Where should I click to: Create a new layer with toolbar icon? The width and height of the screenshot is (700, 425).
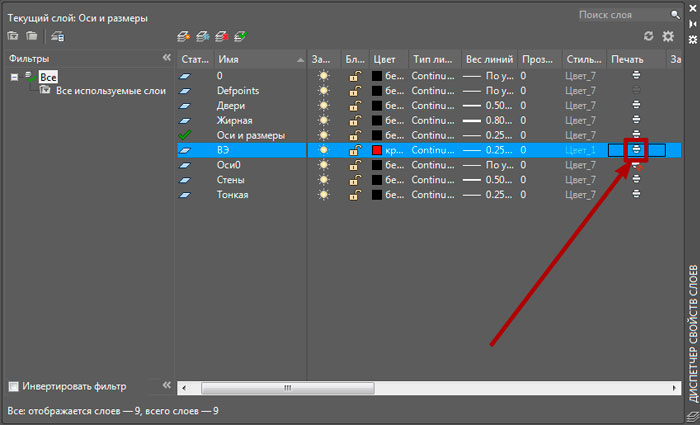(183, 36)
